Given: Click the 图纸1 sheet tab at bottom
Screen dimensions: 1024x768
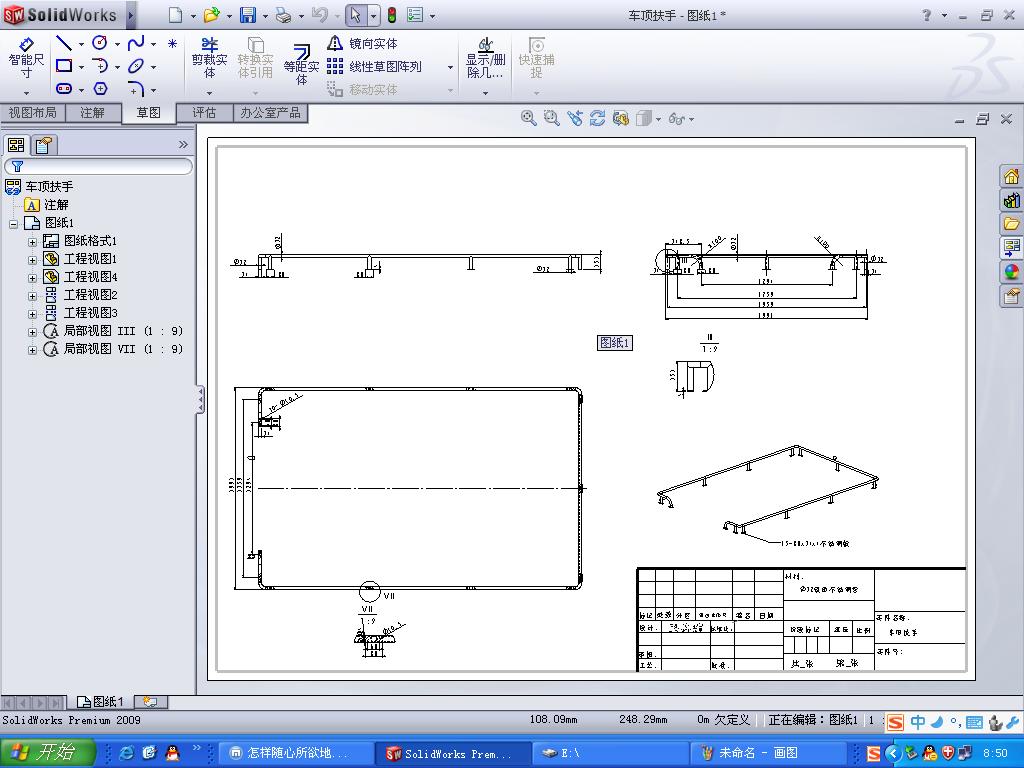Looking at the screenshot, I should pos(101,702).
